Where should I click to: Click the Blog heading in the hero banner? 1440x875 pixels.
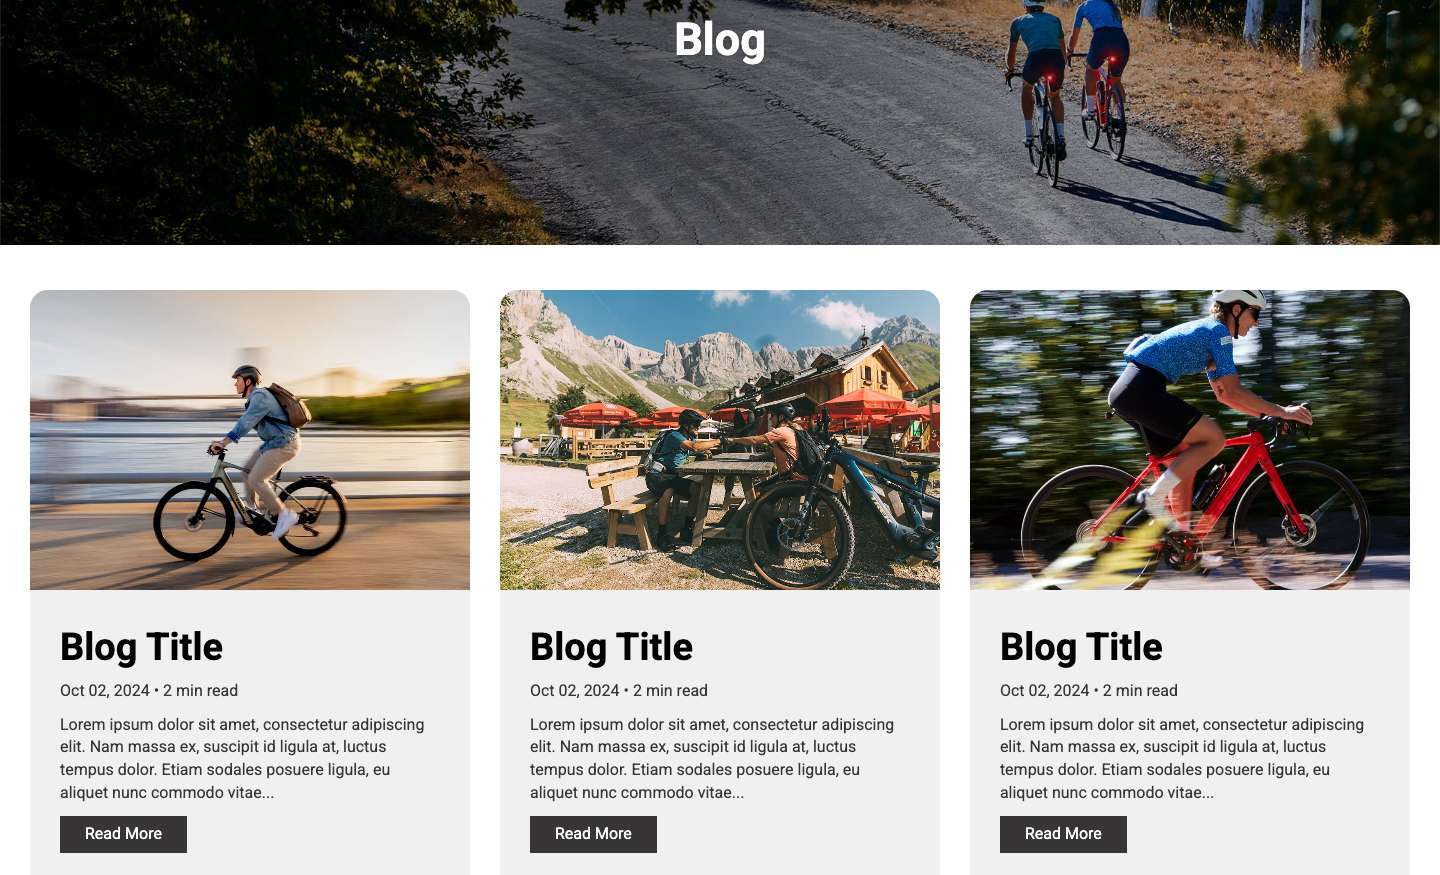720,40
